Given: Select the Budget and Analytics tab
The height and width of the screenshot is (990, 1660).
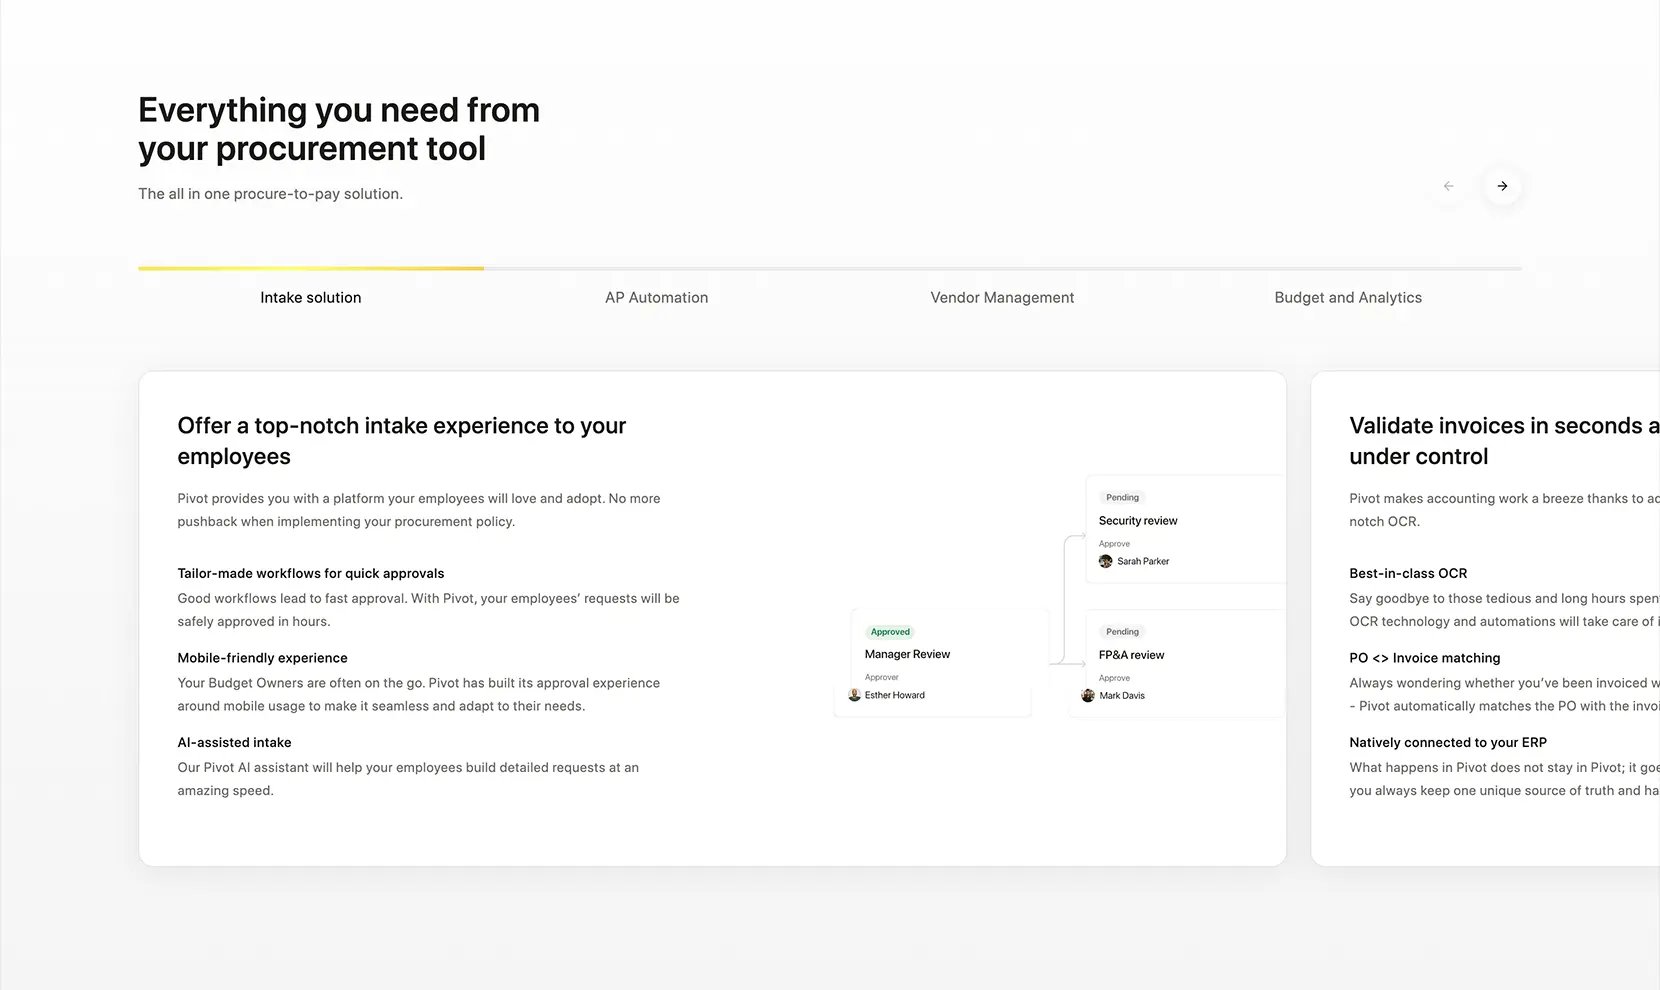Looking at the screenshot, I should point(1348,298).
